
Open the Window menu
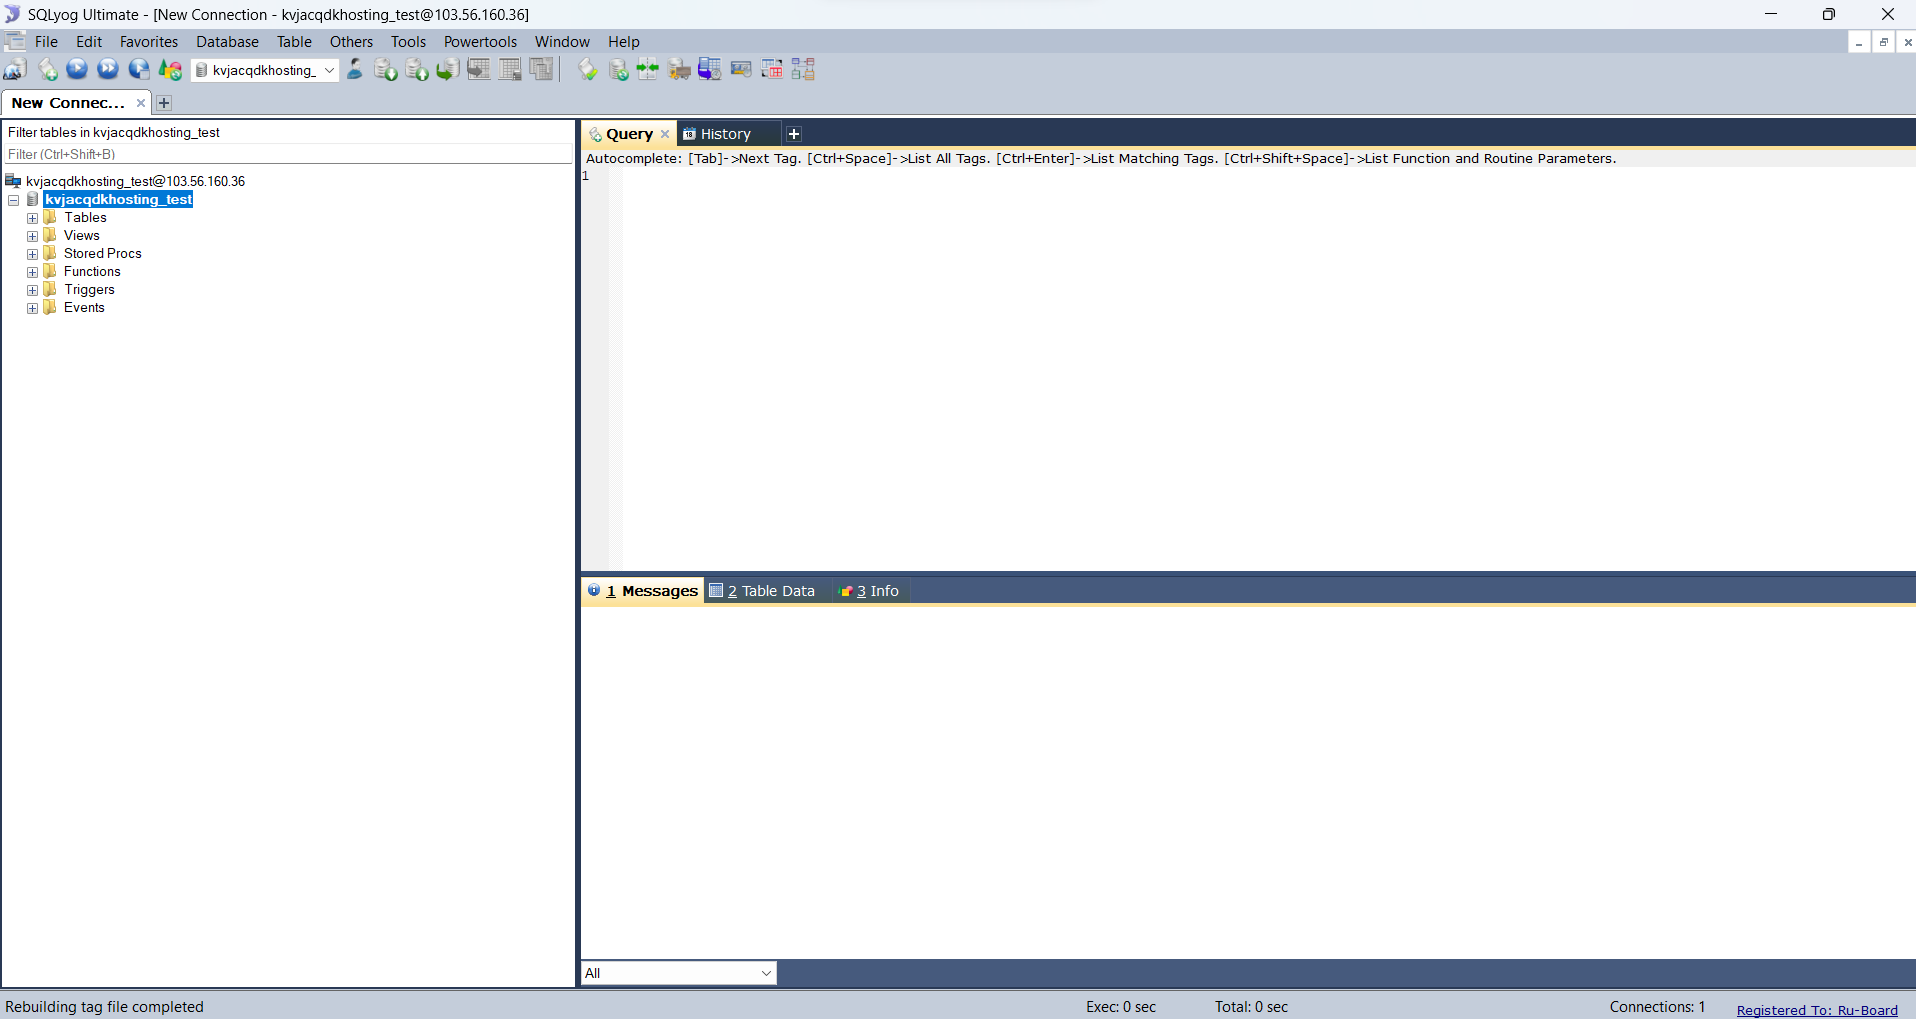click(562, 42)
